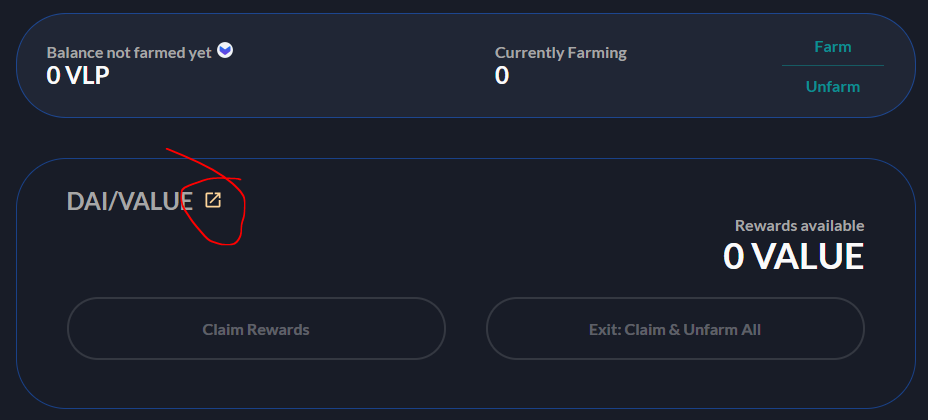This screenshot has height=420, width=928.
Task: Click the Currently Farming label
Action: pos(560,53)
